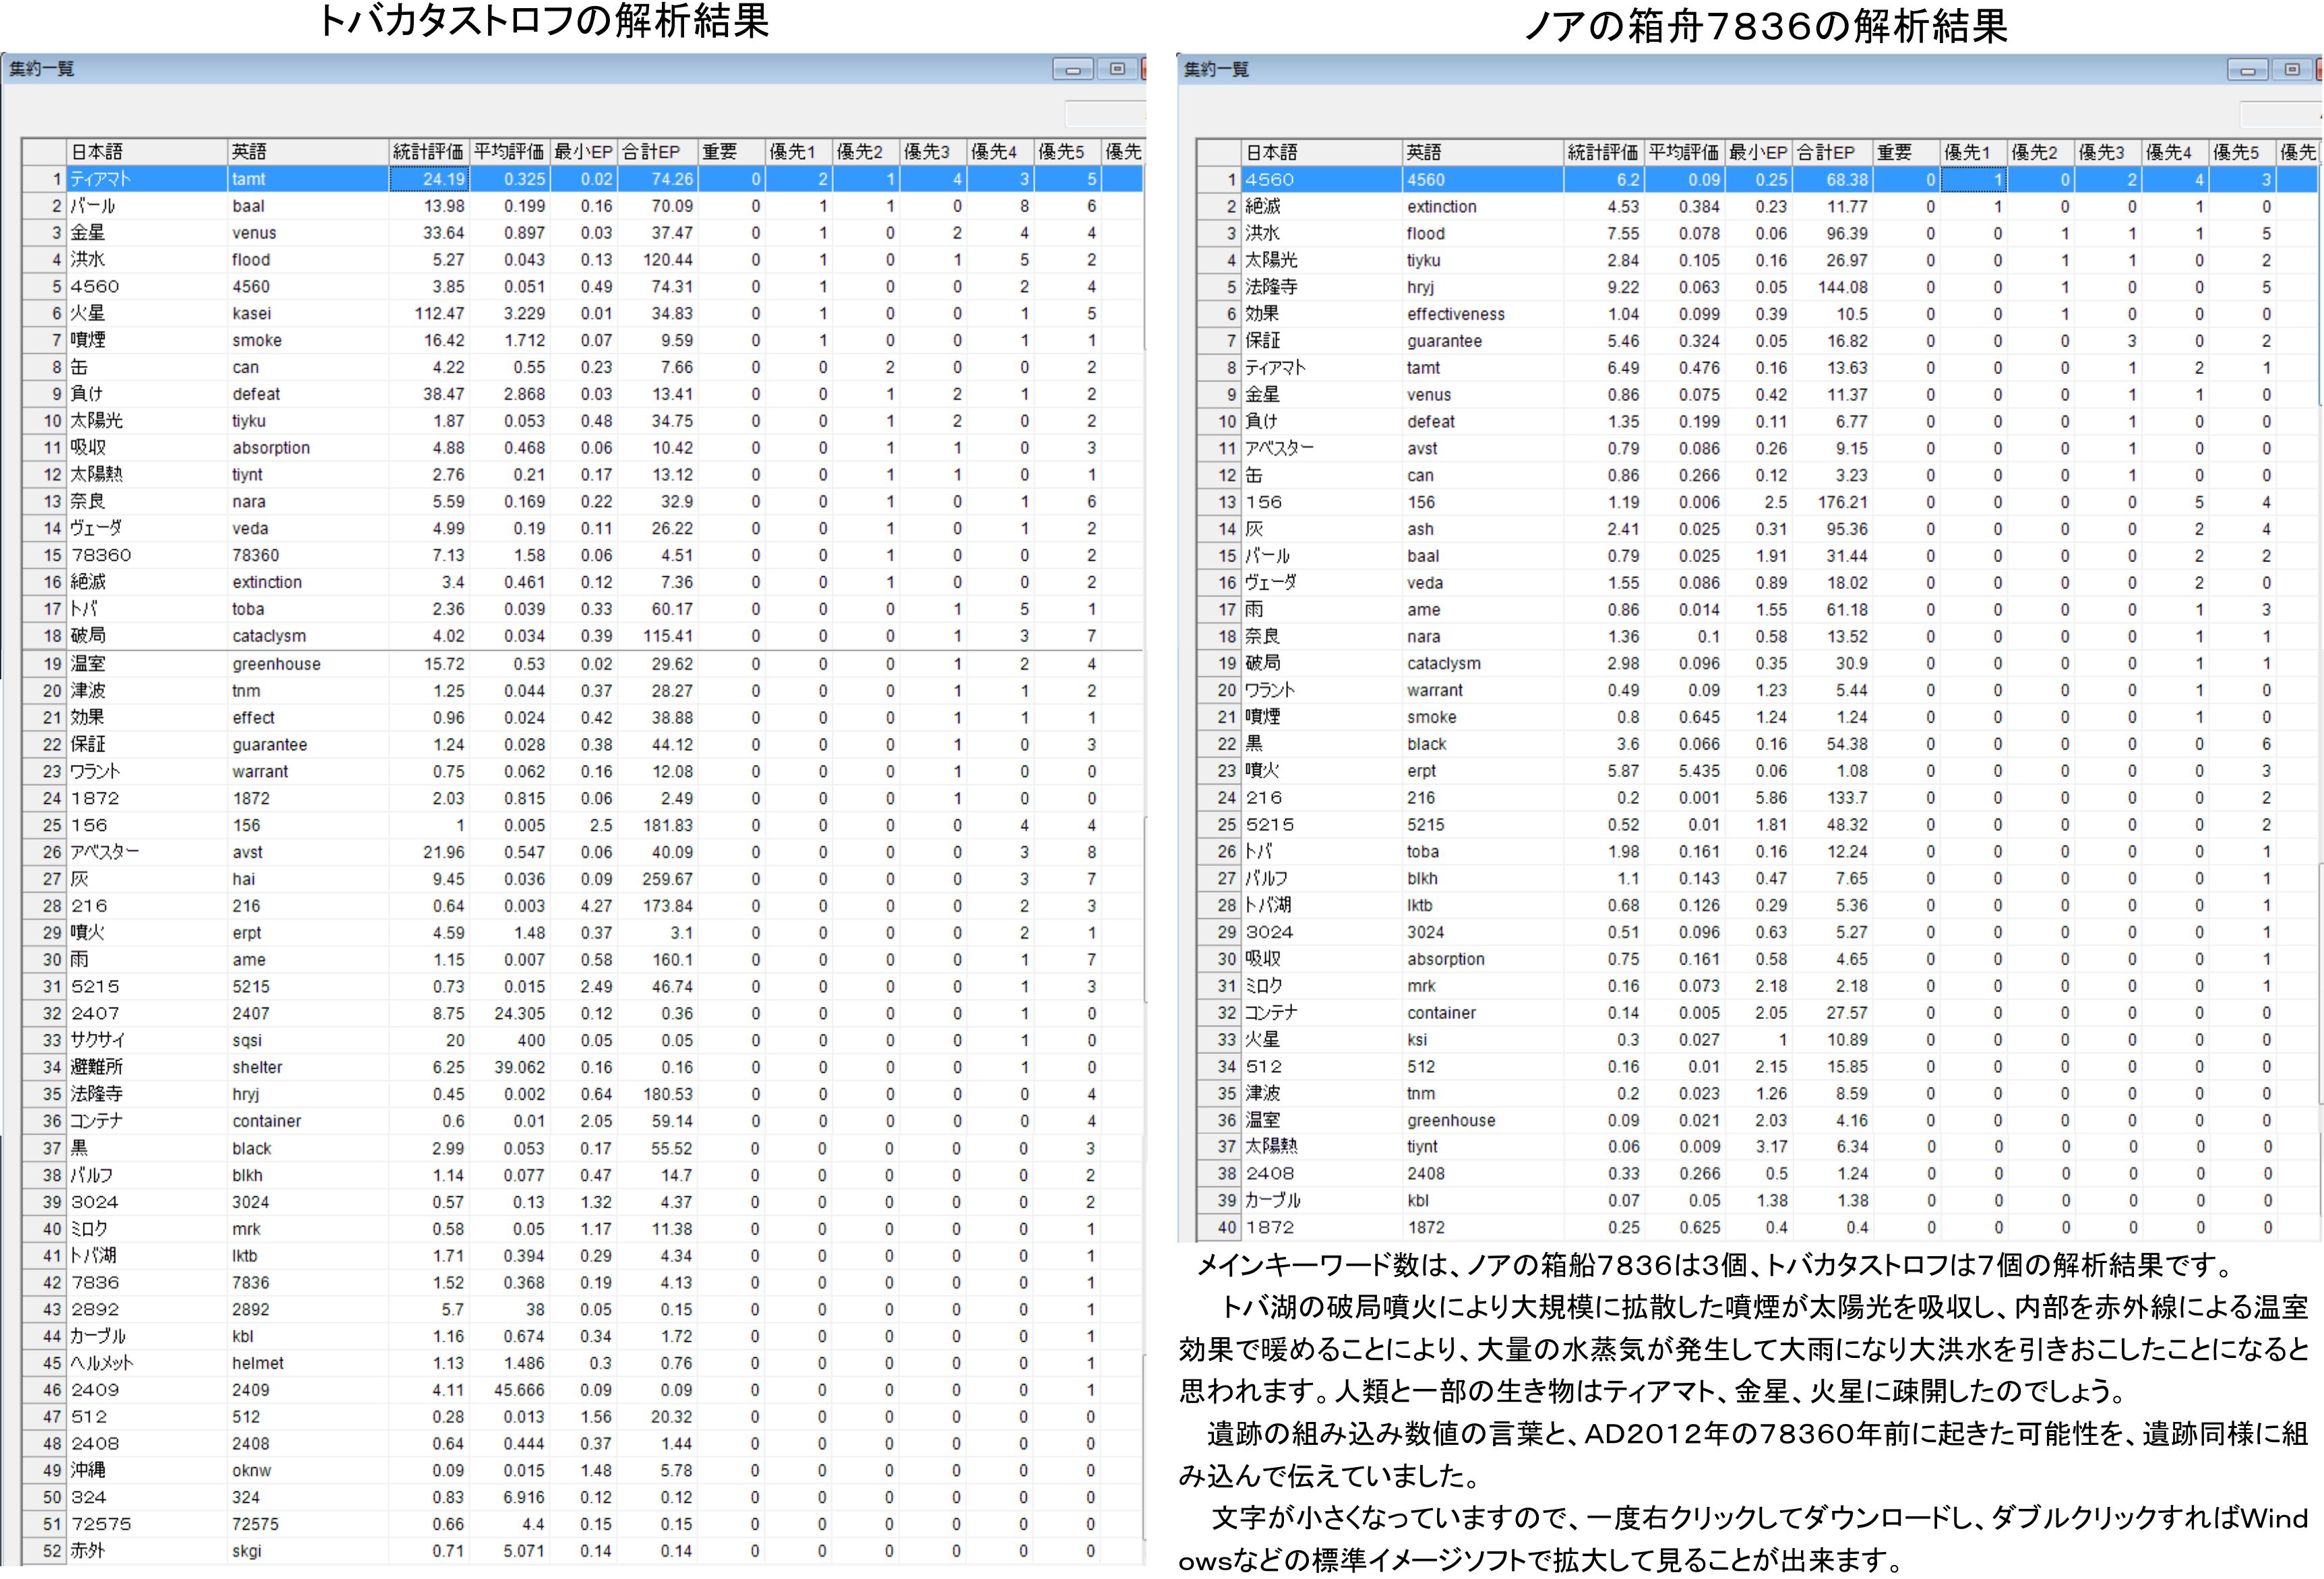Maximize the left 集約一覧 window

[x=1117, y=70]
